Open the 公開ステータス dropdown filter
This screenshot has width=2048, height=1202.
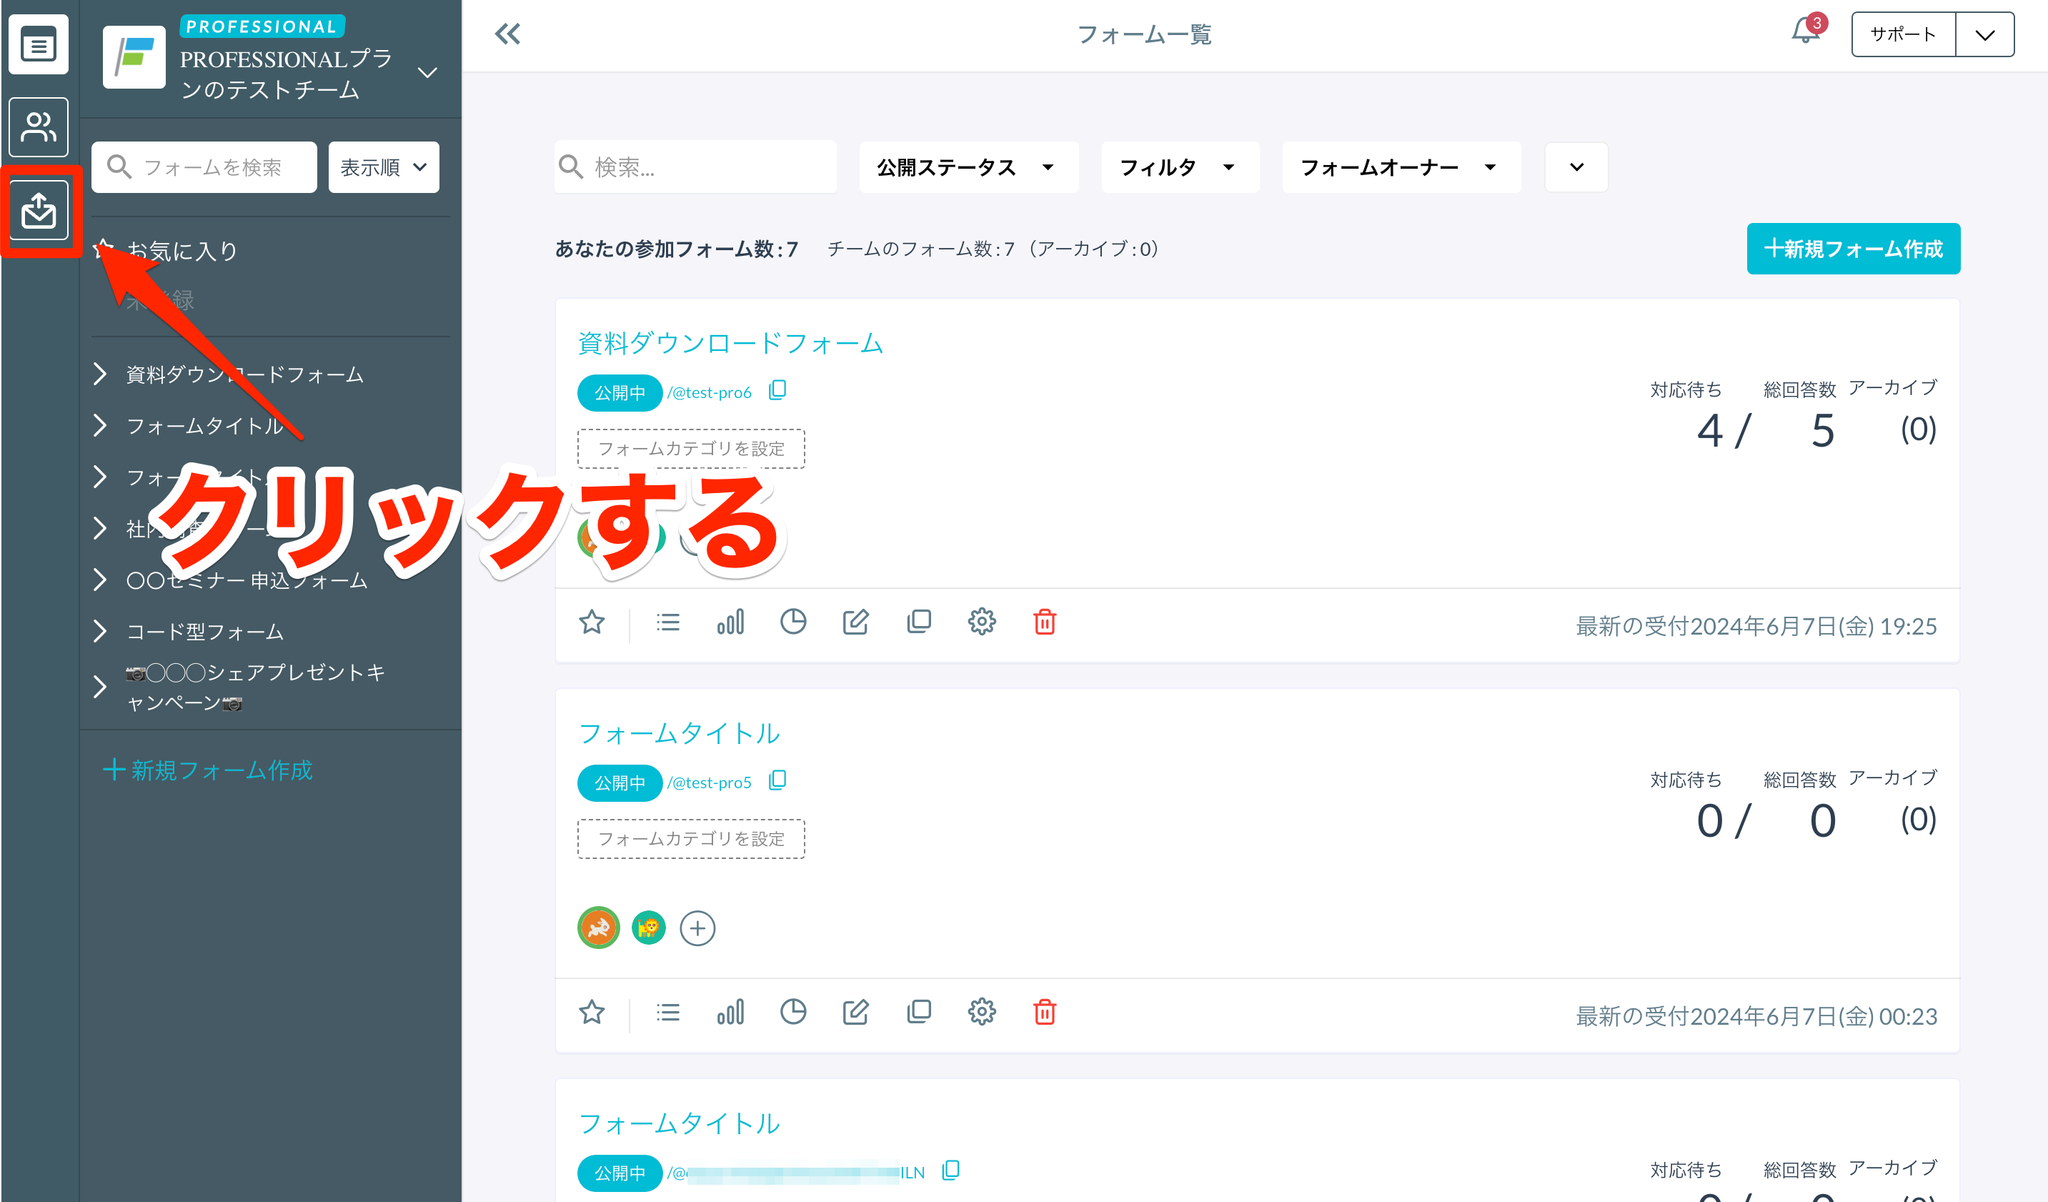coord(967,167)
